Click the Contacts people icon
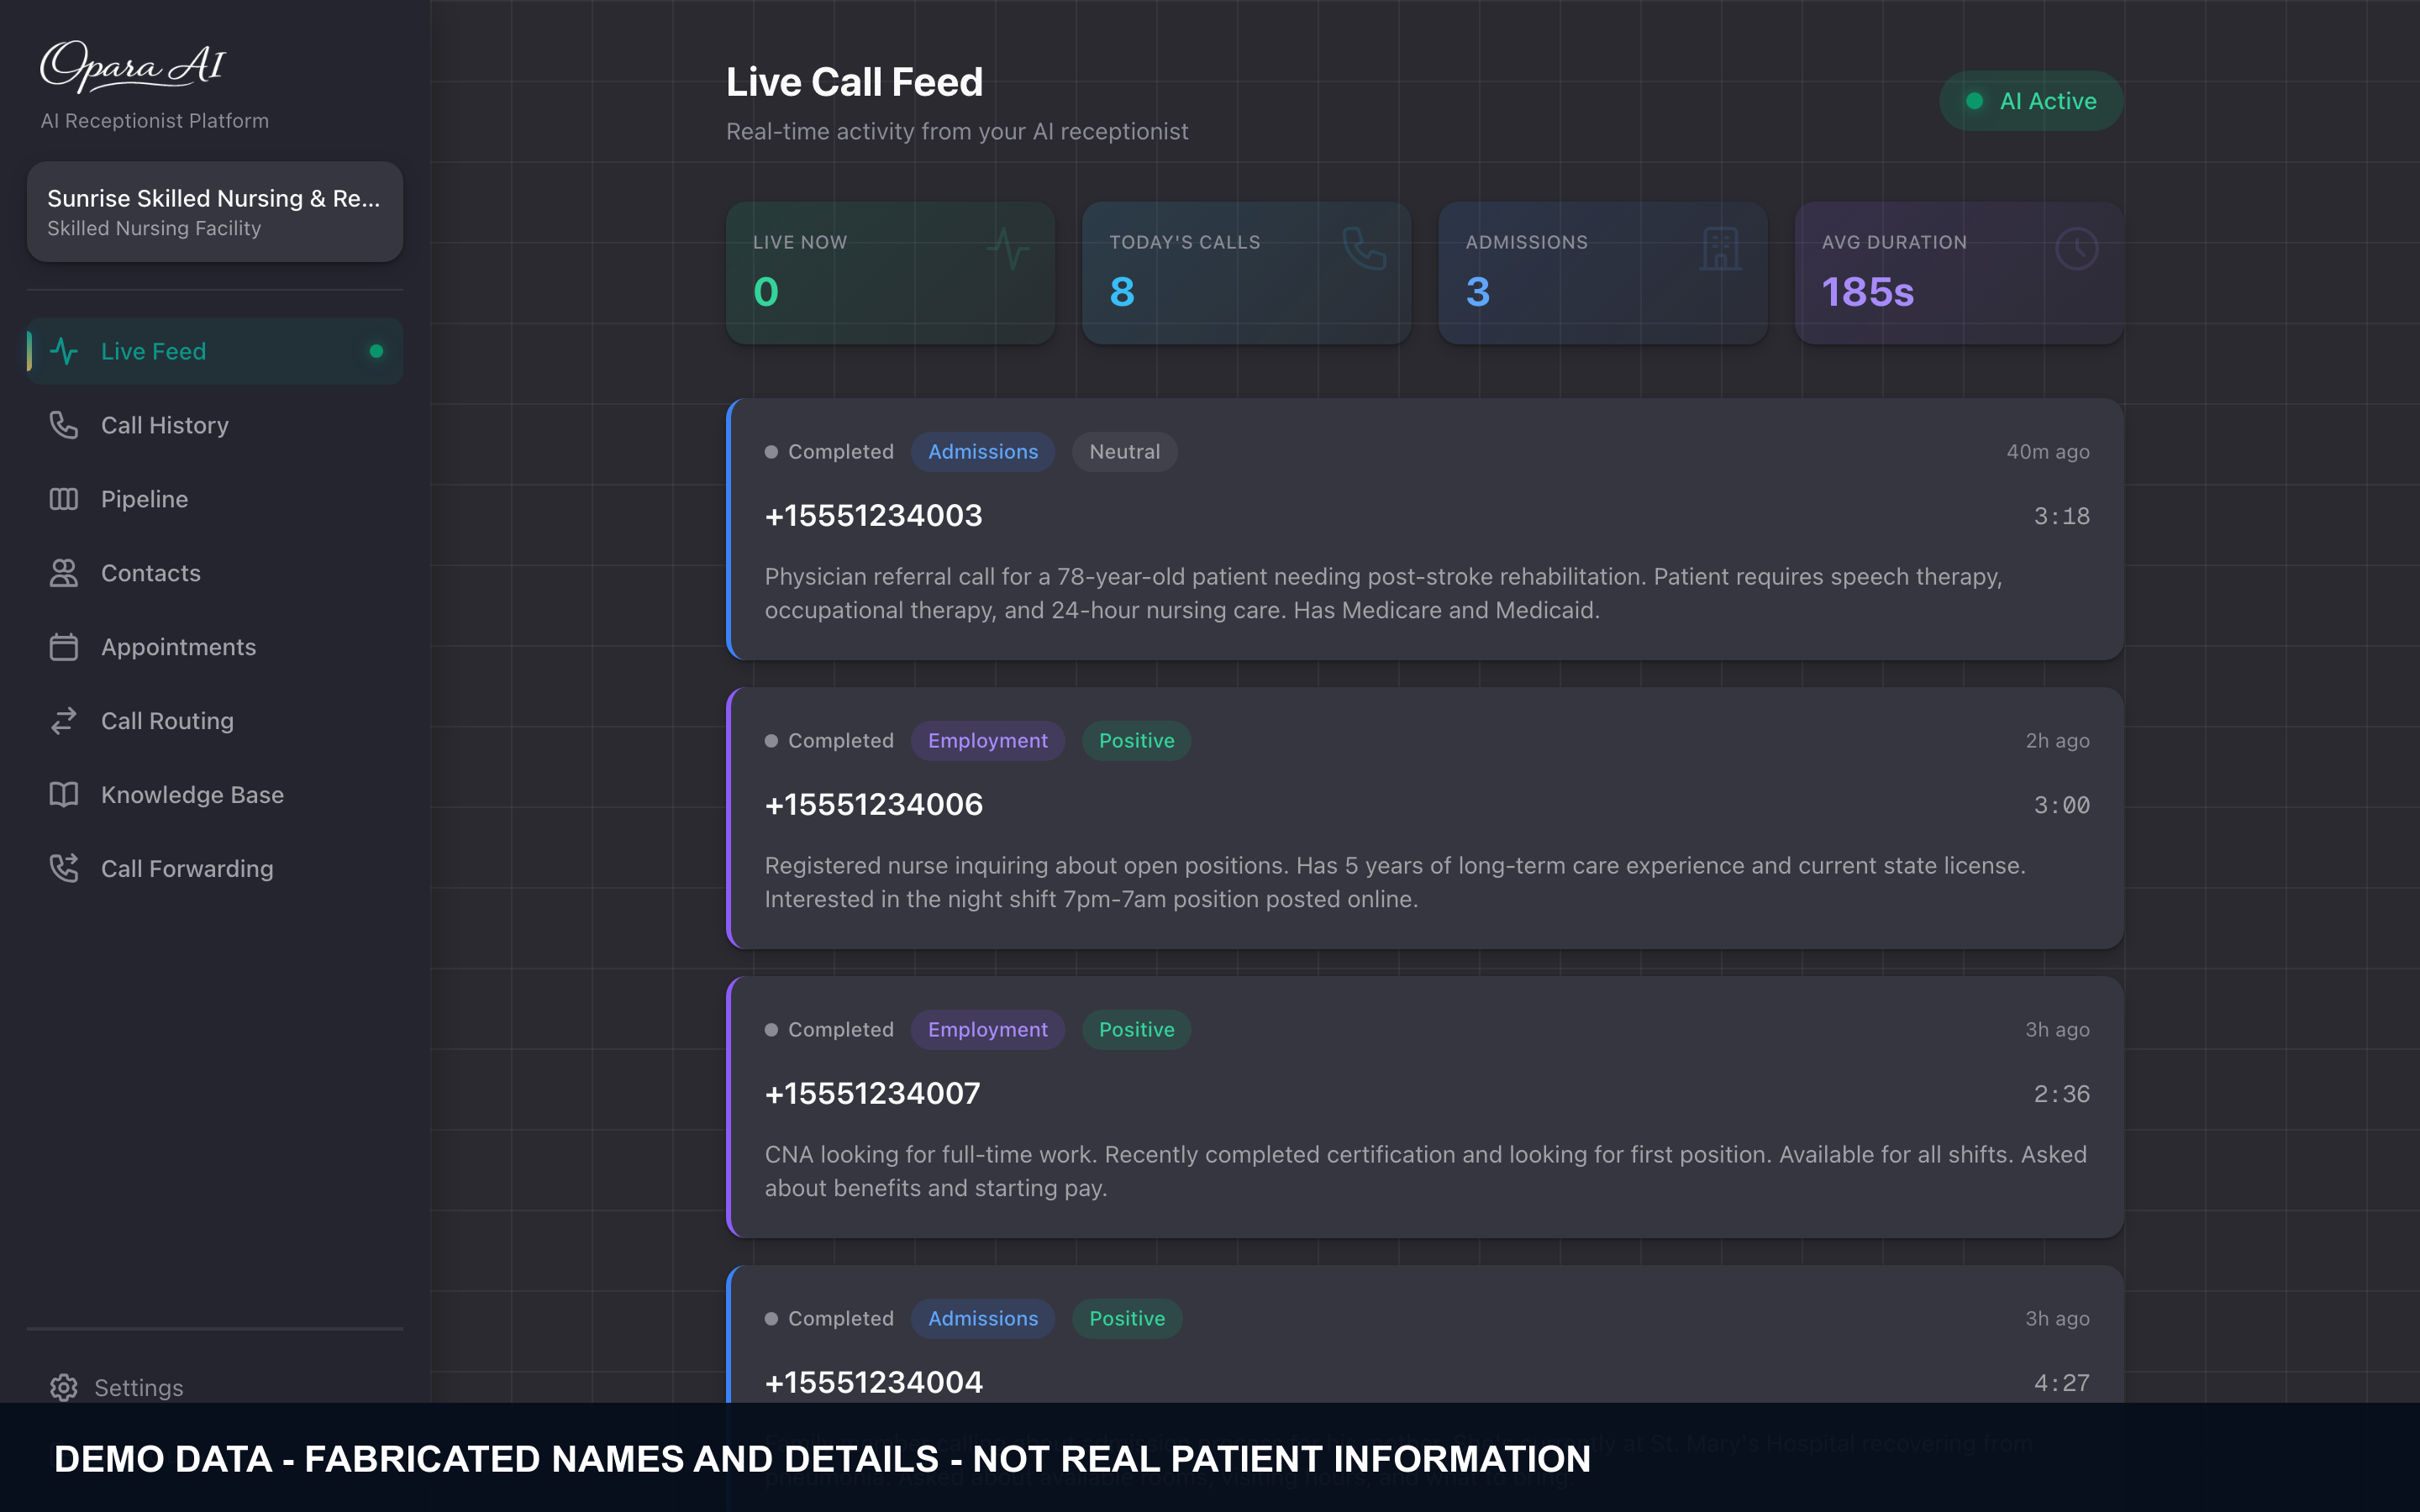Image resolution: width=2420 pixels, height=1512 pixels. [64, 573]
